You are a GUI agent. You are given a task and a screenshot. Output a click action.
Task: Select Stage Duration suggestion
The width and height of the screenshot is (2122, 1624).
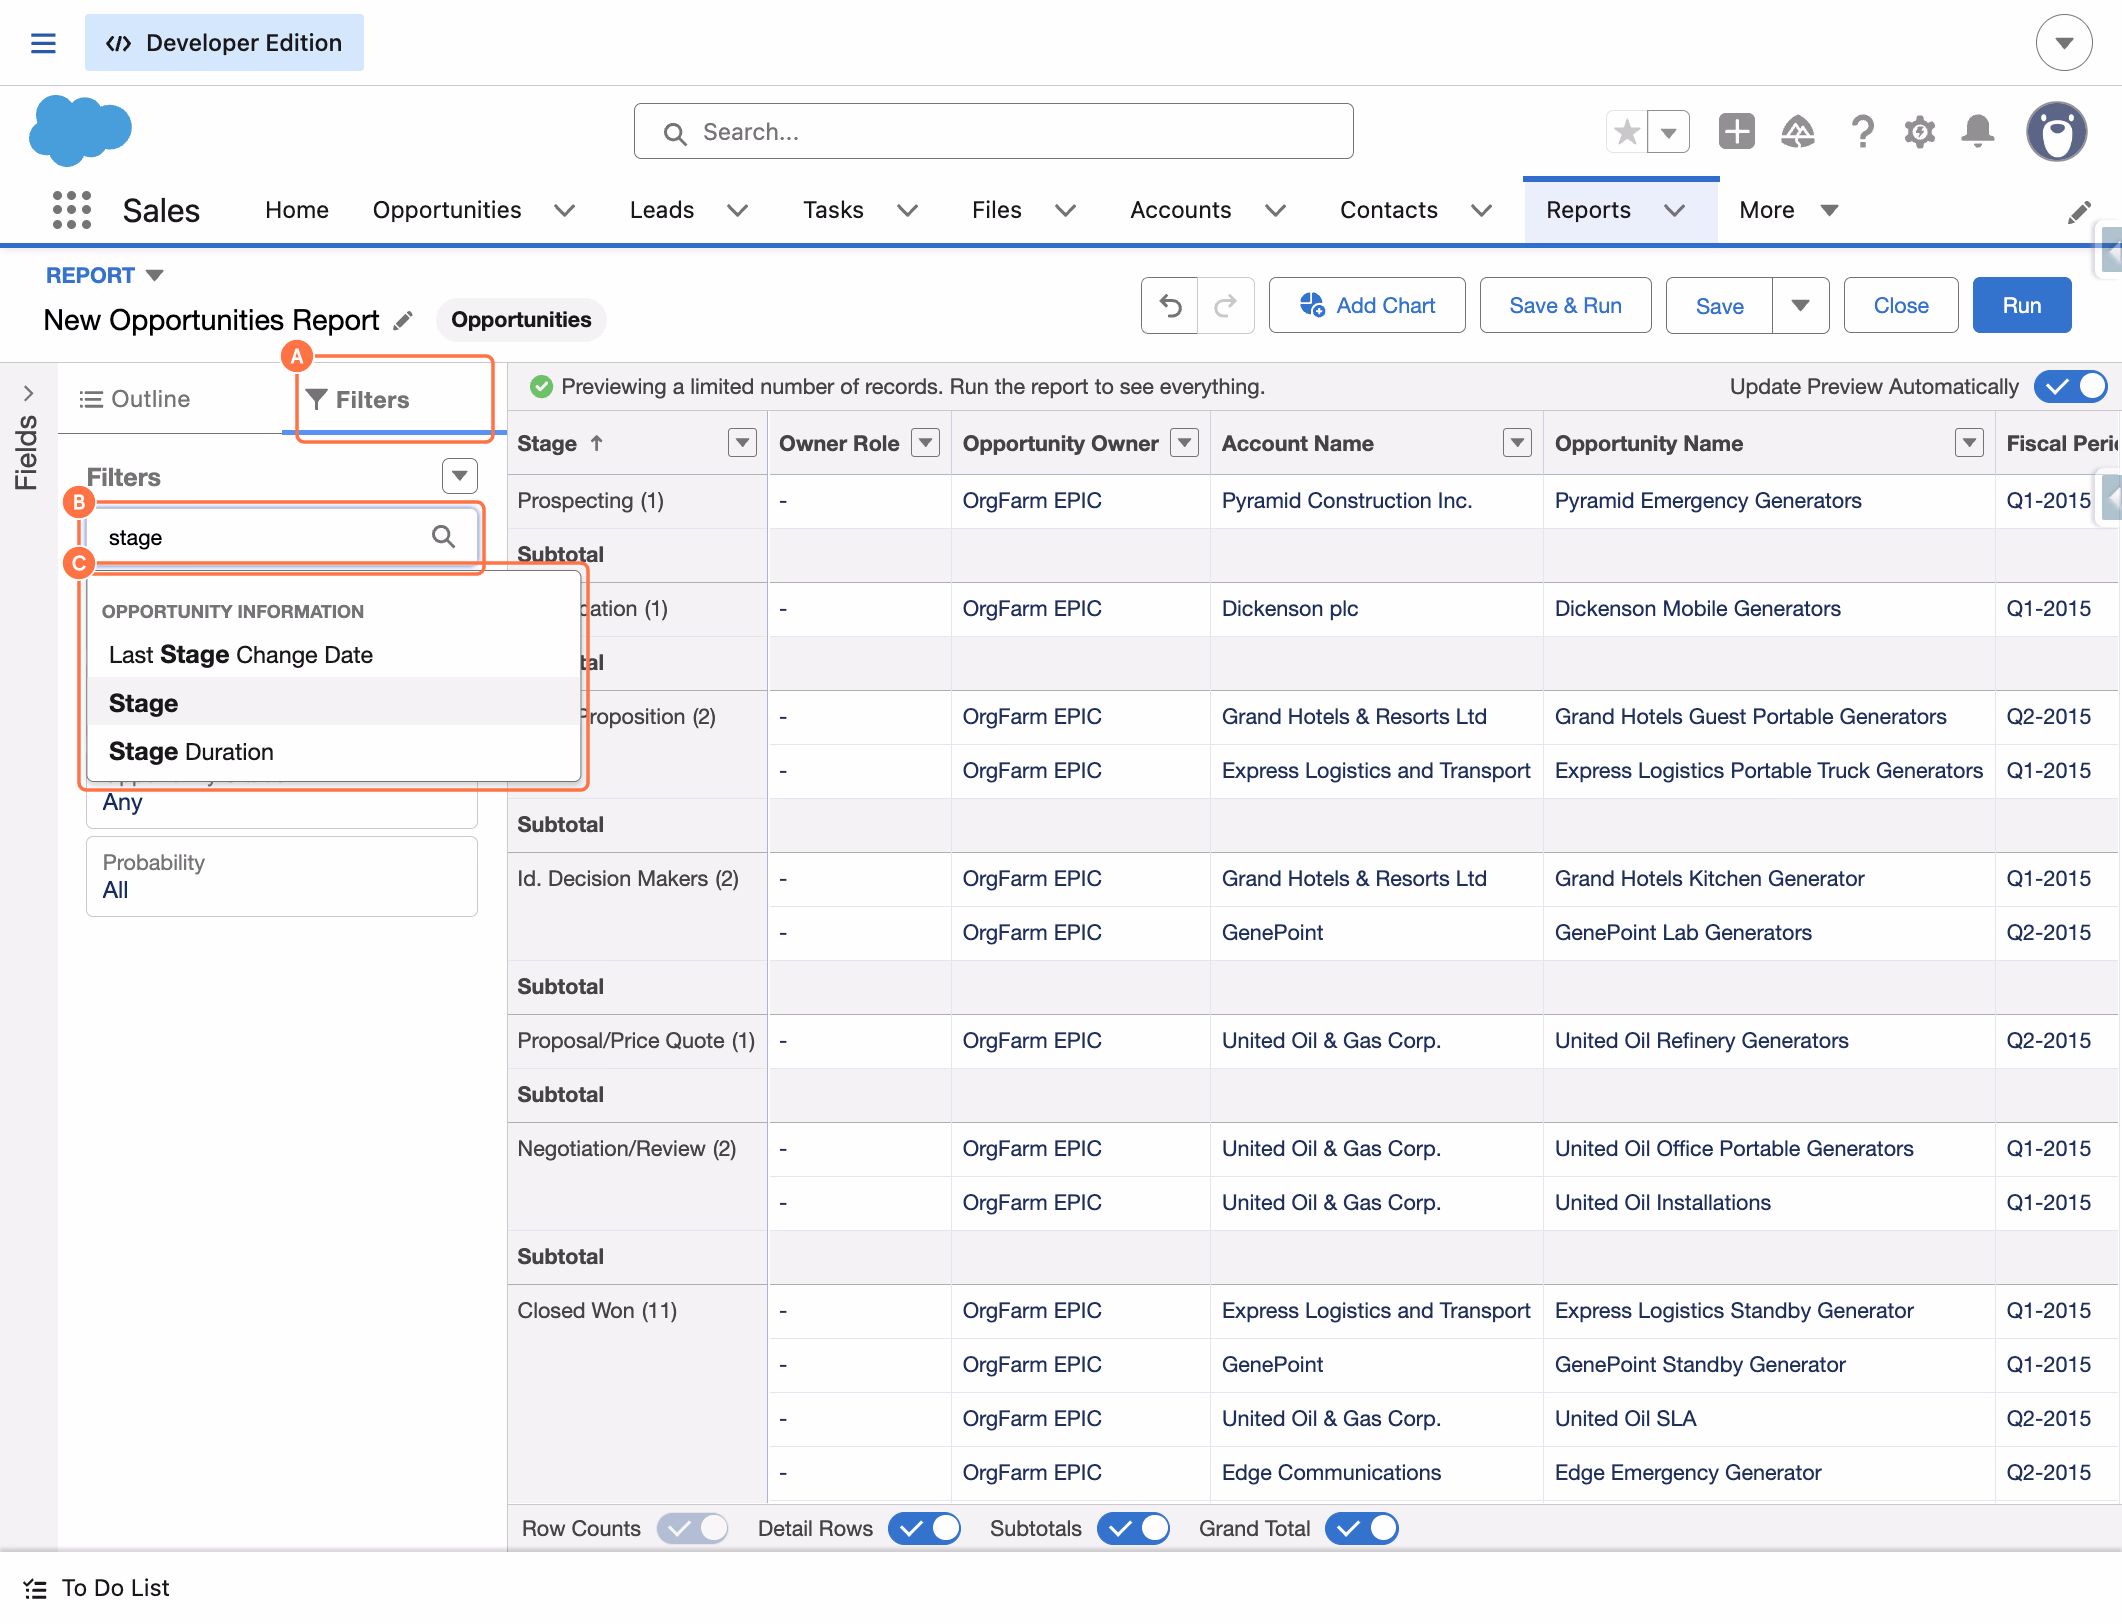pyautogui.click(x=334, y=751)
